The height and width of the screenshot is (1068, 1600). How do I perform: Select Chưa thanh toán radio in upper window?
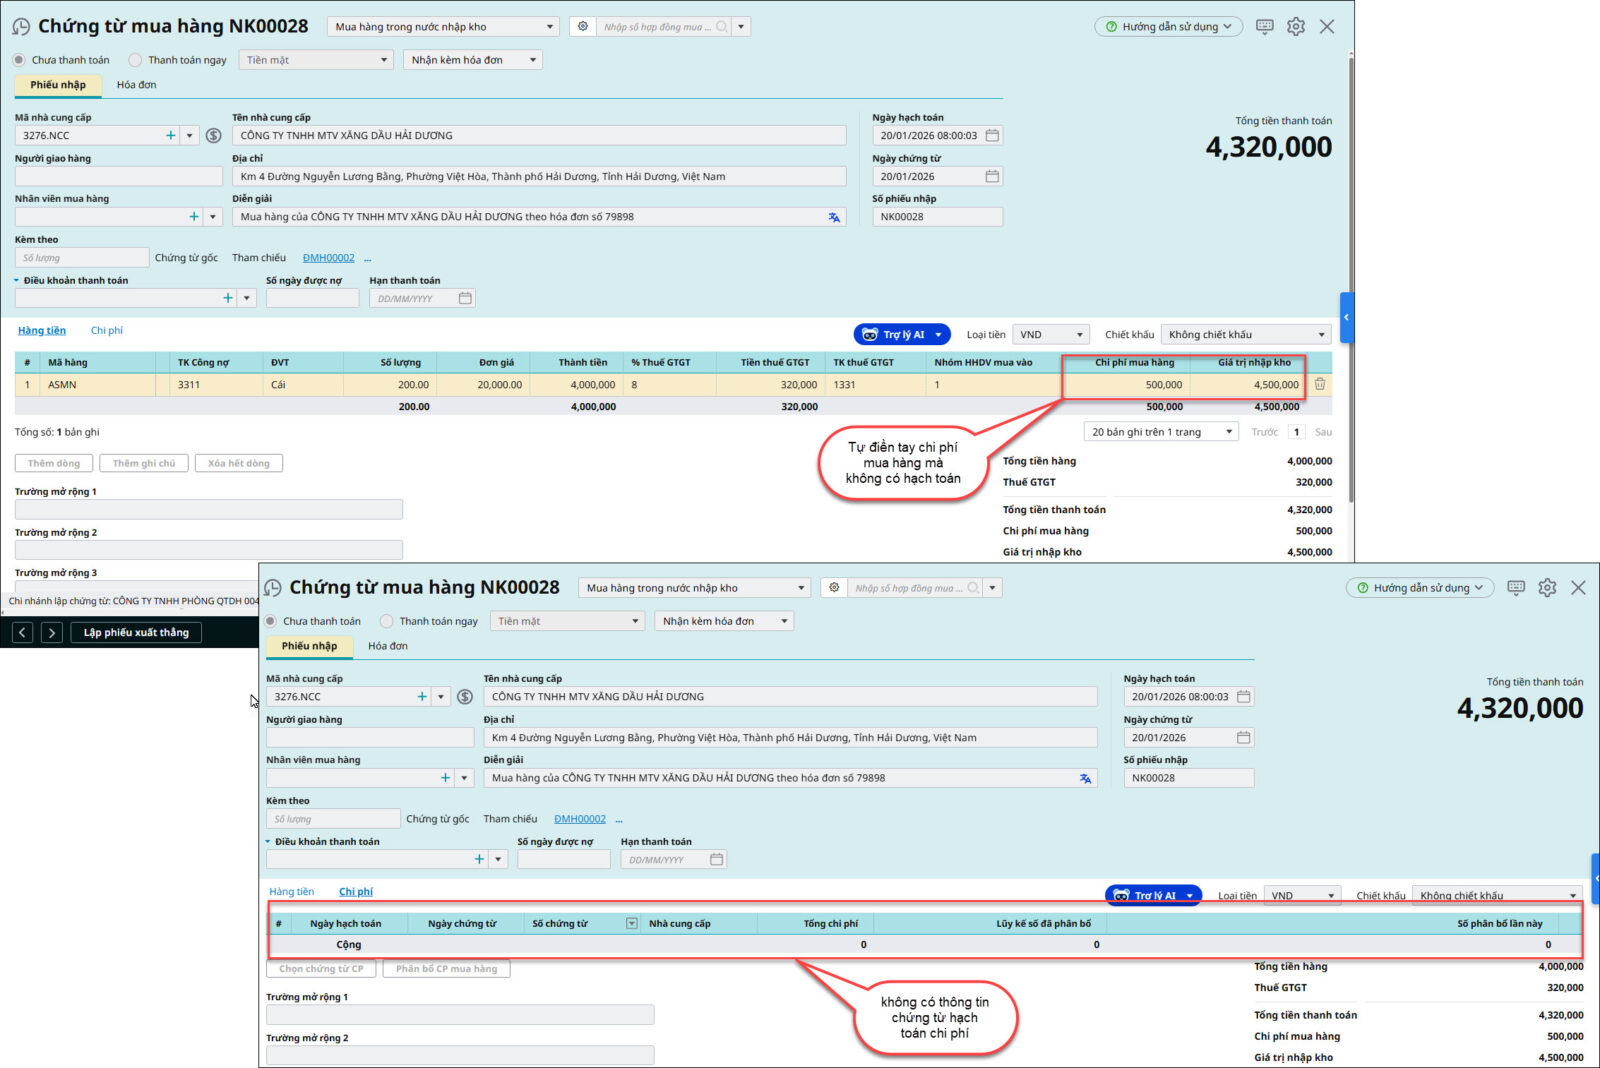point(20,60)
